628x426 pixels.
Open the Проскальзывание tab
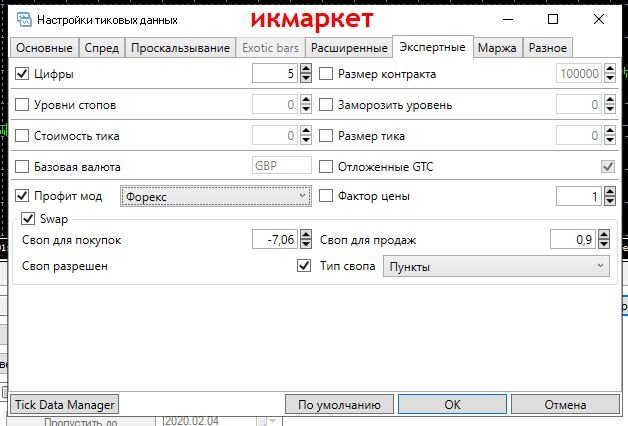pyautogui.click(x=181, y=48)
